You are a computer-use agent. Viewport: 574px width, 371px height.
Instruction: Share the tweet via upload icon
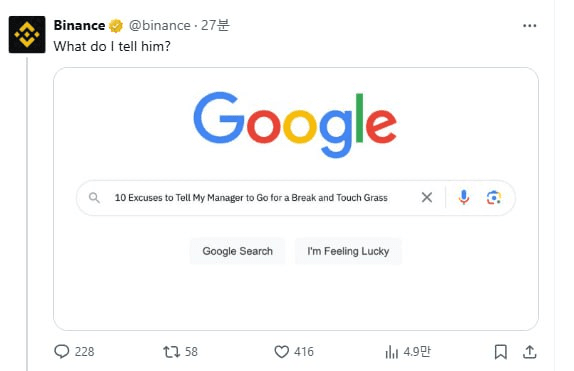click(529, 352)
